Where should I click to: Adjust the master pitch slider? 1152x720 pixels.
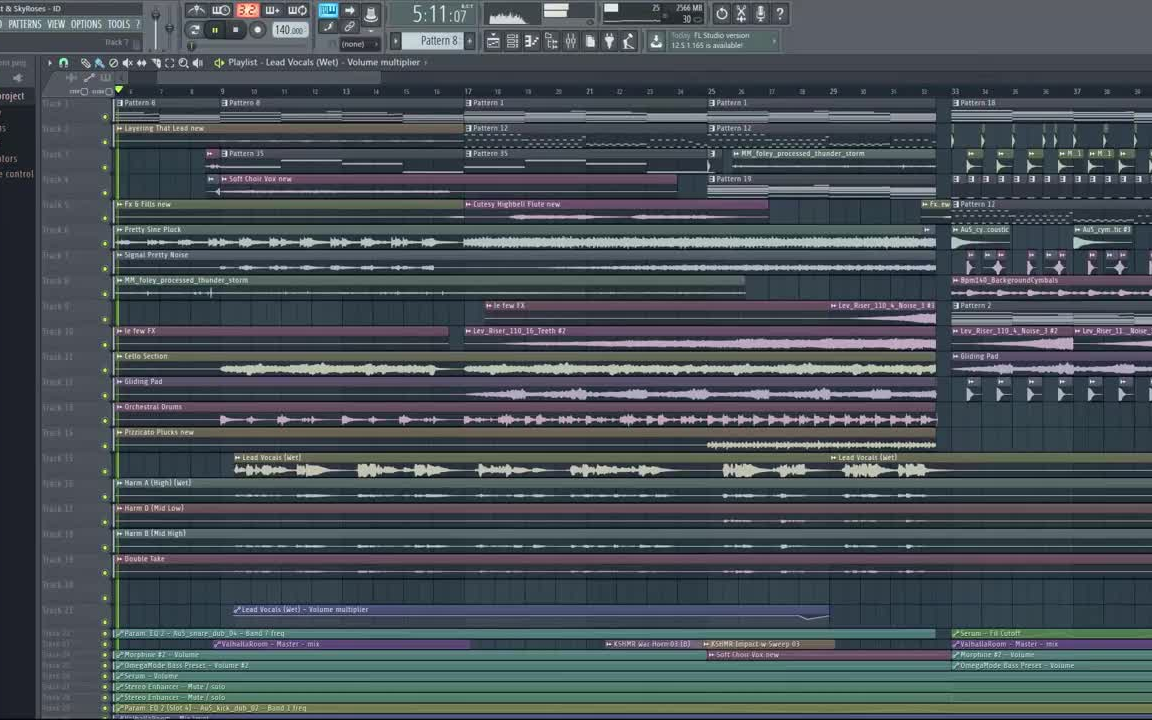point(170,28)
